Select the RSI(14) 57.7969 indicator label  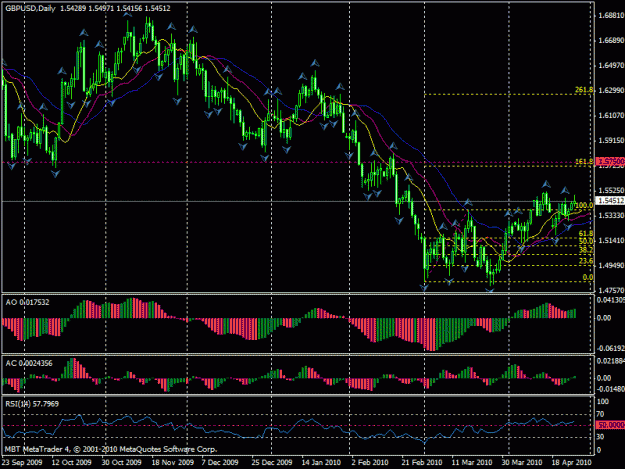(32, 404)
